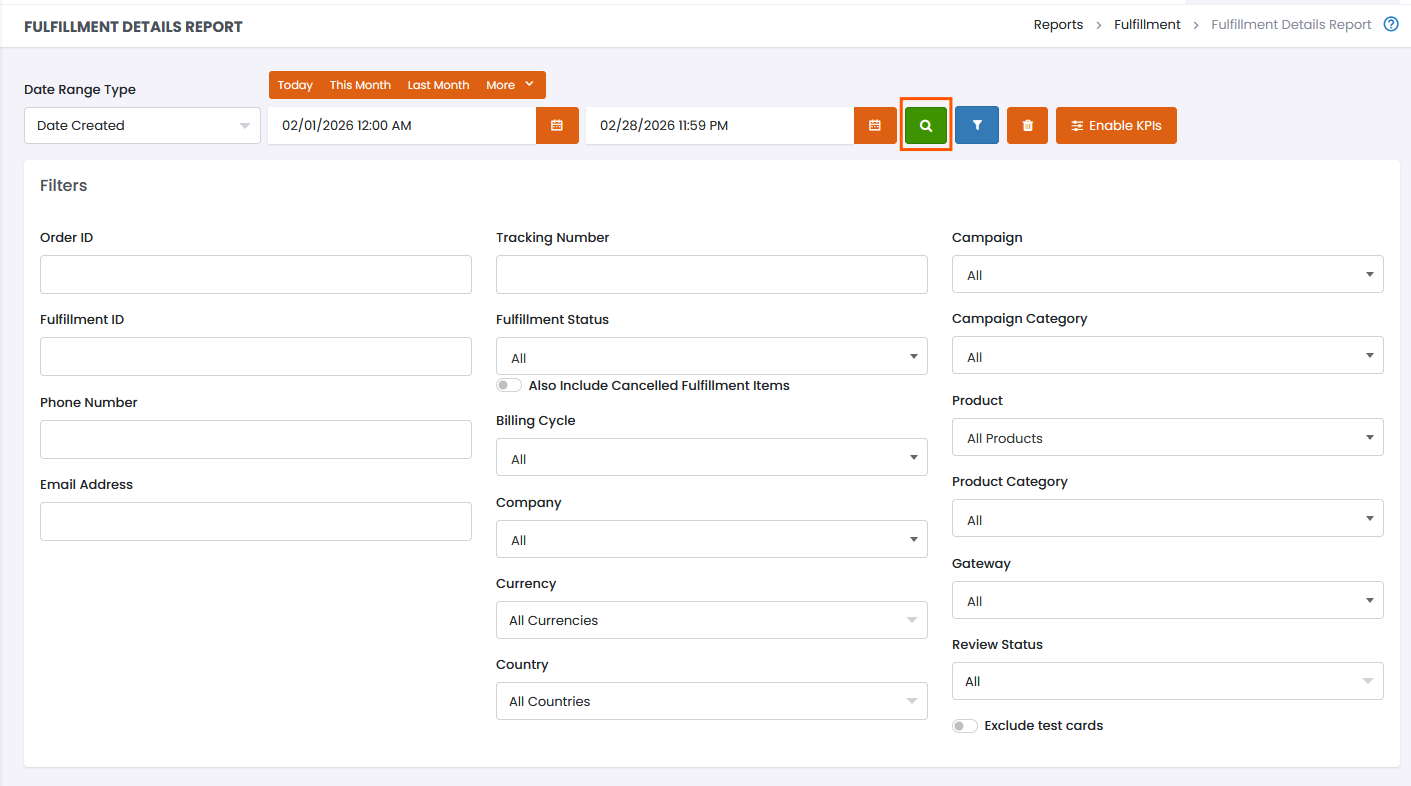Choose the This Month date range
The width and height of the screenshot is (1411, 786).
[360, 85]
